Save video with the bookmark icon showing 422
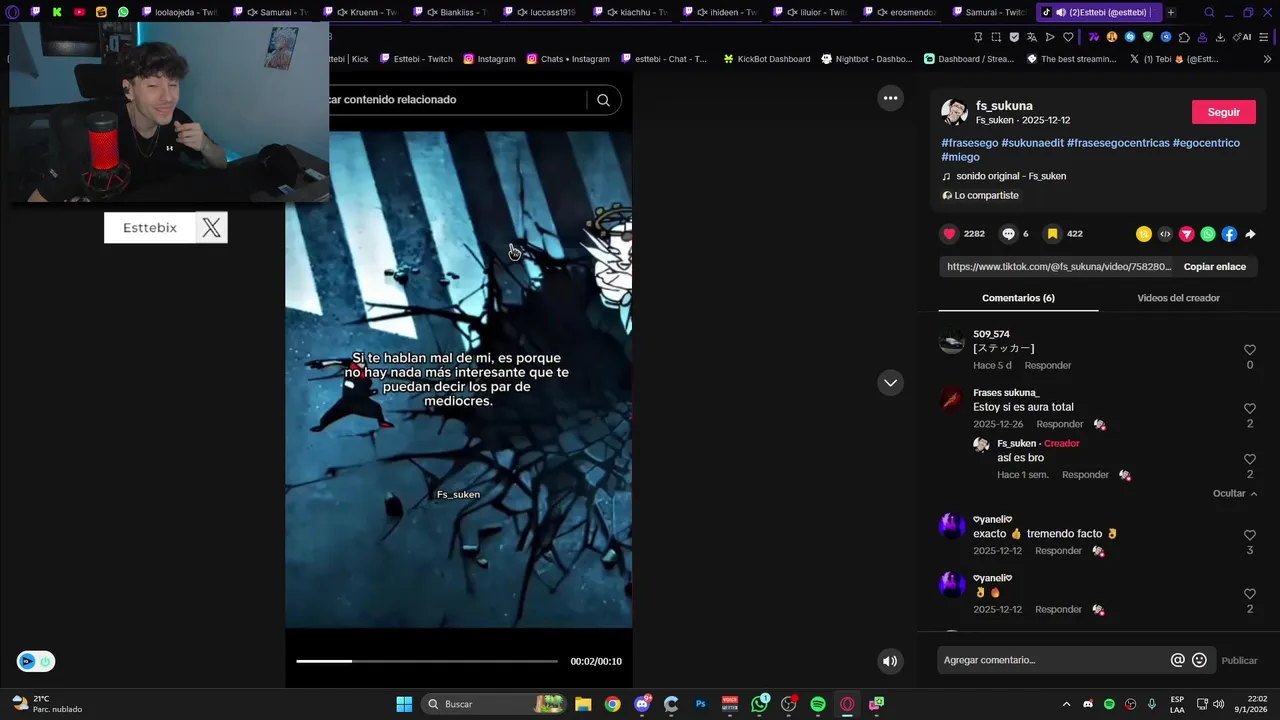 pyautogui.click(x=1052, y=234)
